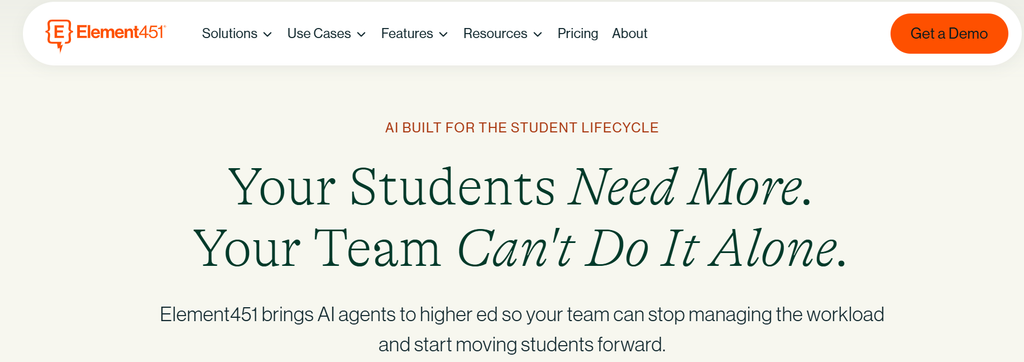Expand the Resources dropdown arrow
Image resolution: width=1024 pixels, height=362 pixels.
click(537, 34)
